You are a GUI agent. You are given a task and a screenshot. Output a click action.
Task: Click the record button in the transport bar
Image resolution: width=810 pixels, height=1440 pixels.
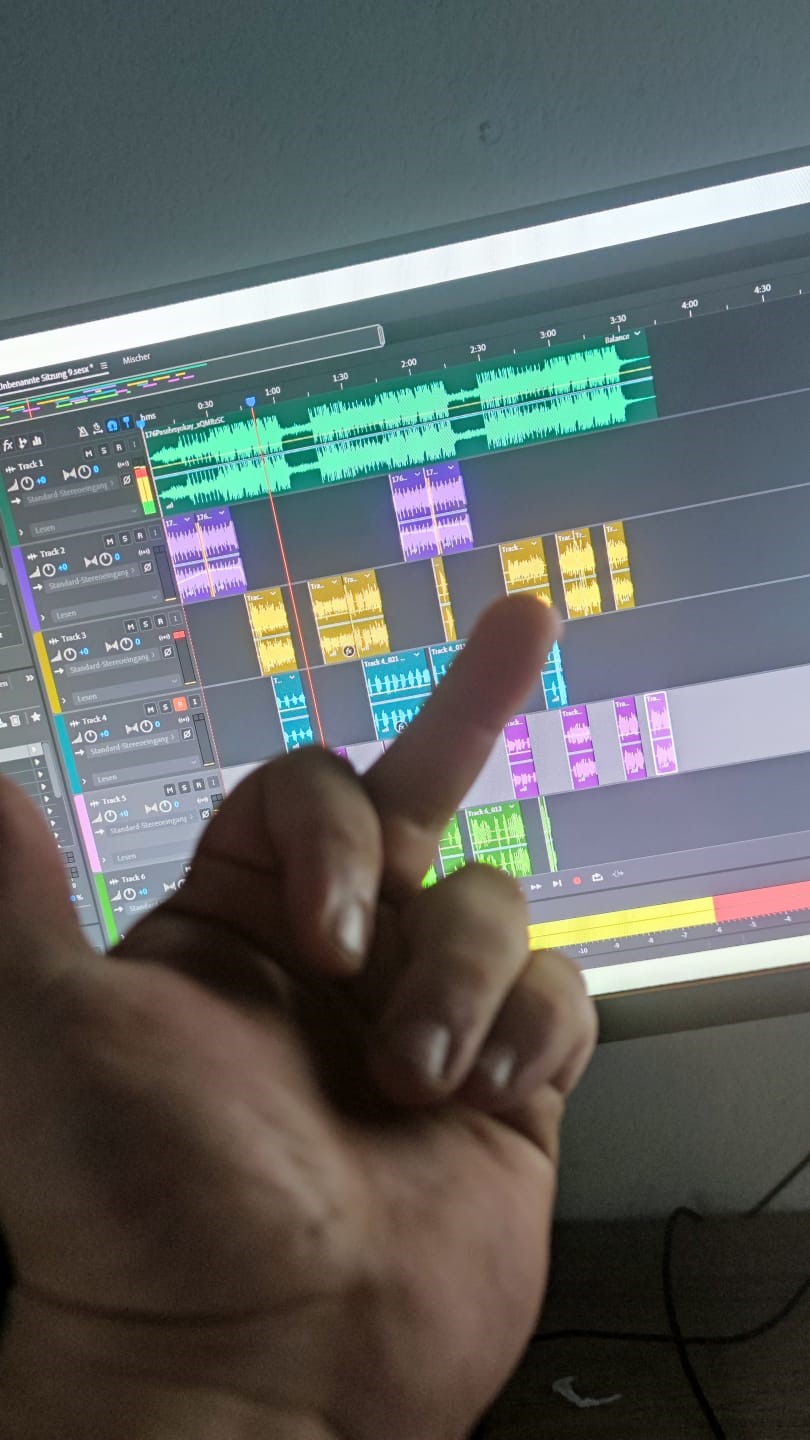click(577, 881)
